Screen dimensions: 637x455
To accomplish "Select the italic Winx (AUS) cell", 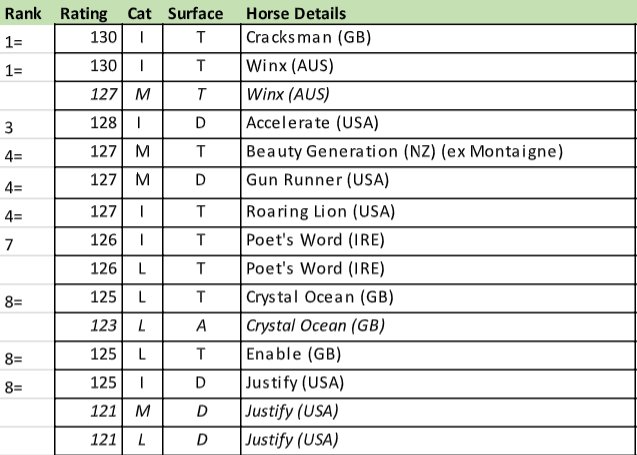I will point(438,95).
